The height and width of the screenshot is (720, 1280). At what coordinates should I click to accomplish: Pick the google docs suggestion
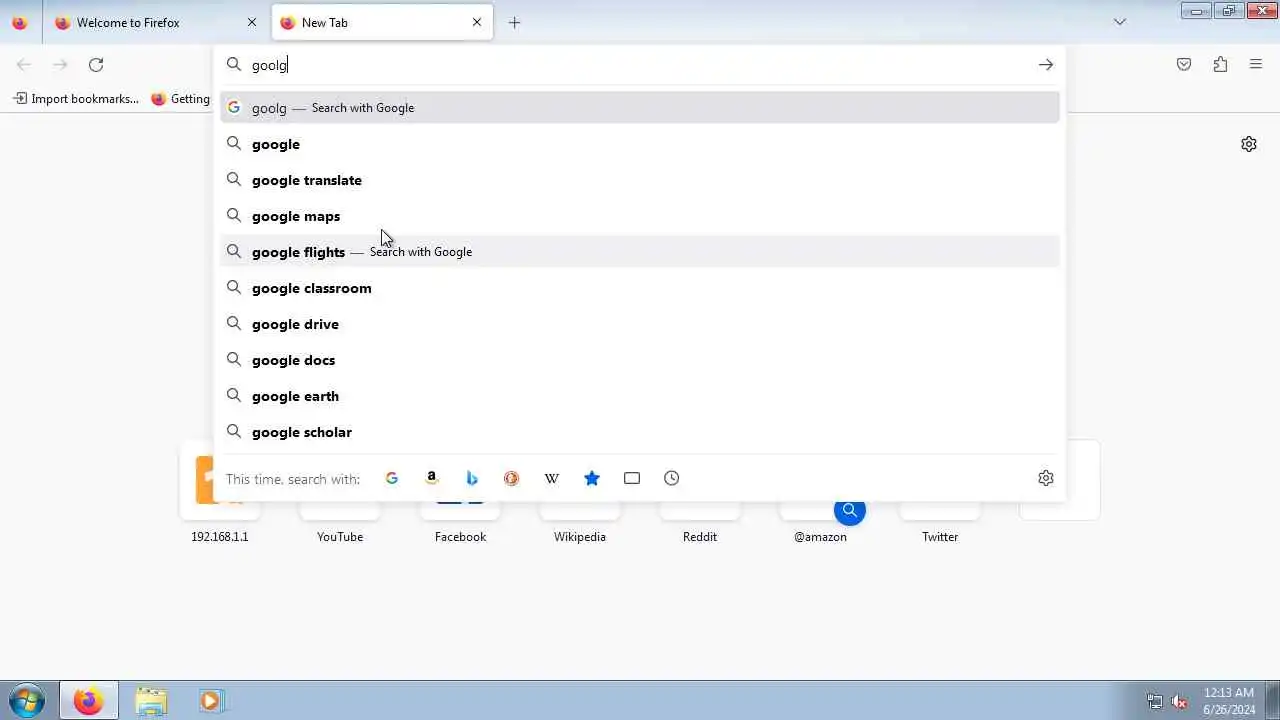tap(640, 360)
